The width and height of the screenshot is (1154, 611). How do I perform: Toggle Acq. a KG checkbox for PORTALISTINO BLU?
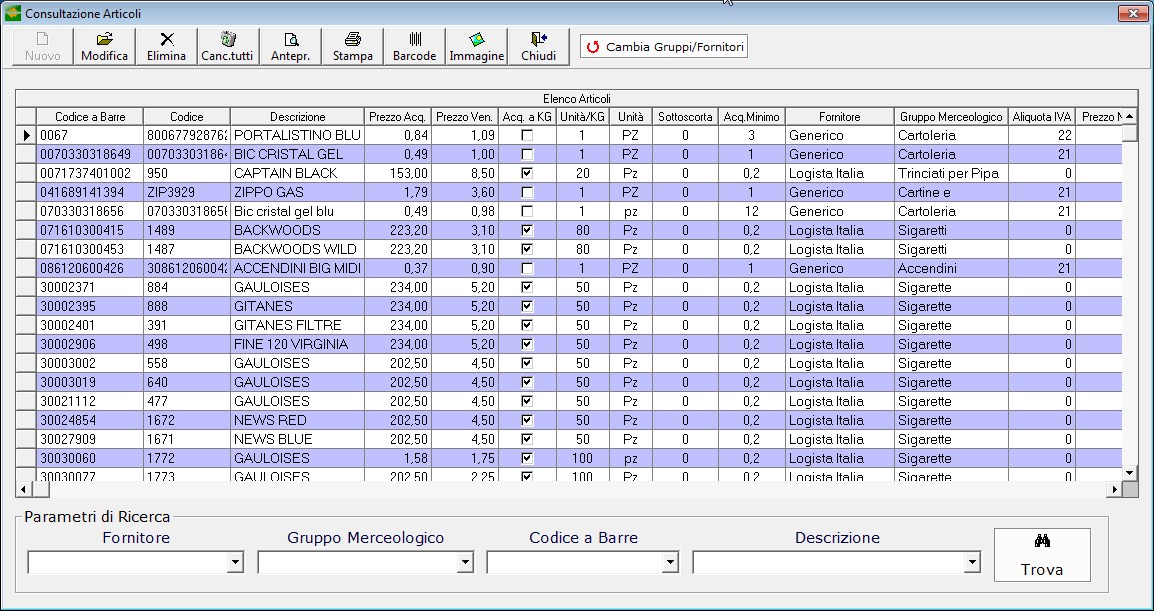[527, 135]
